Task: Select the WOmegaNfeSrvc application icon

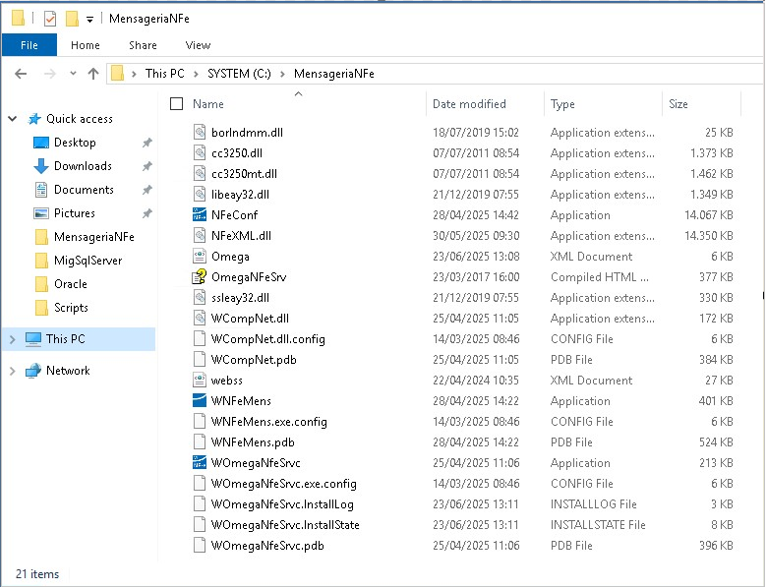Action: [x=199, y=463]
